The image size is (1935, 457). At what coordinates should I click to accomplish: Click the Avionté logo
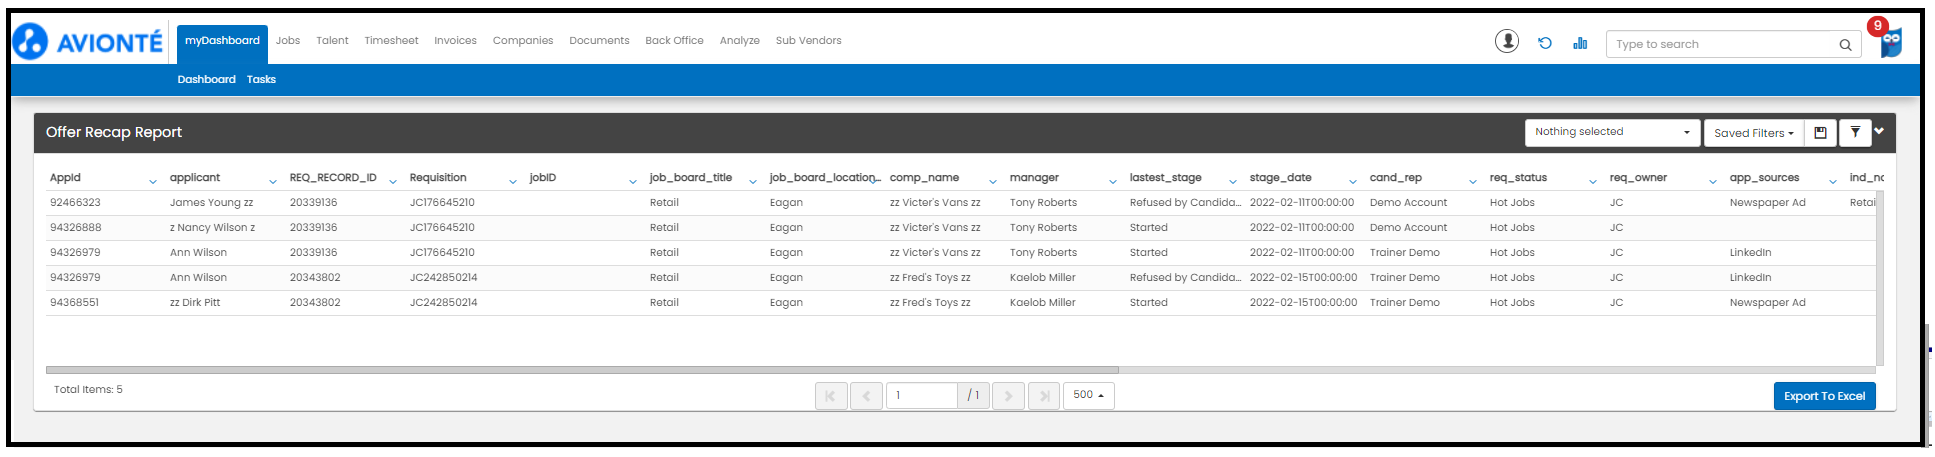[88, 42]
